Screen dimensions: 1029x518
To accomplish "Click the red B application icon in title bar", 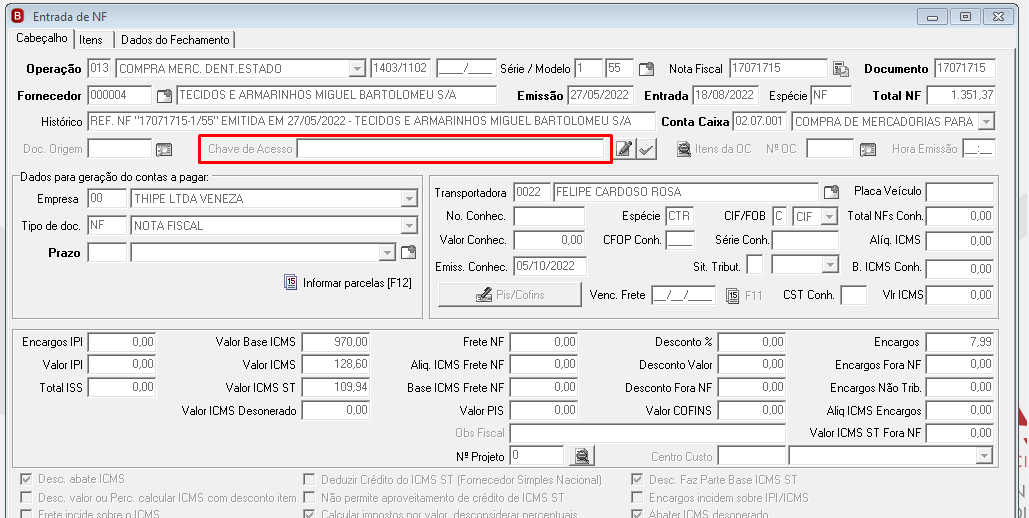I will click(18, 16).
